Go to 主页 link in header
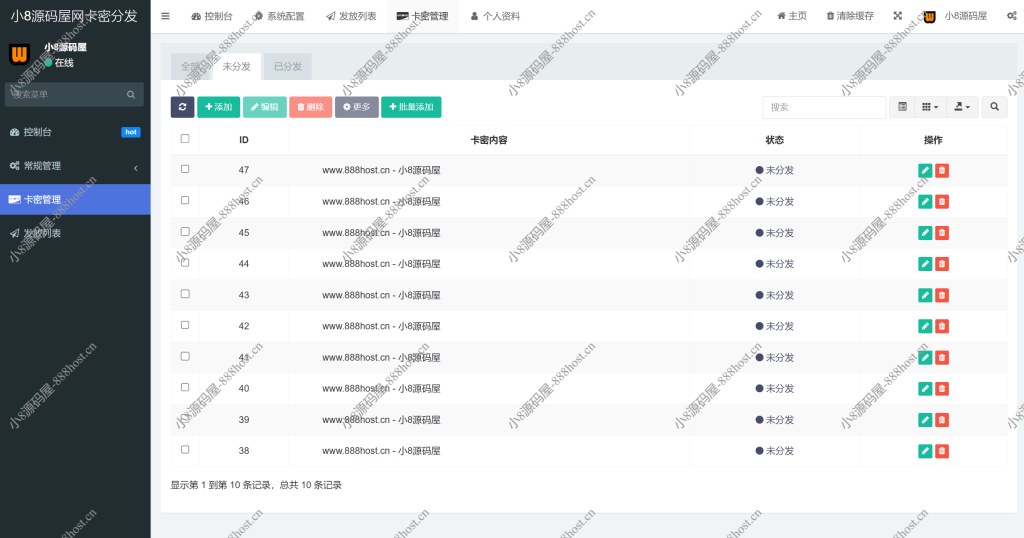1024x538 pixels. pyautogui.click(x=792, y=16)
